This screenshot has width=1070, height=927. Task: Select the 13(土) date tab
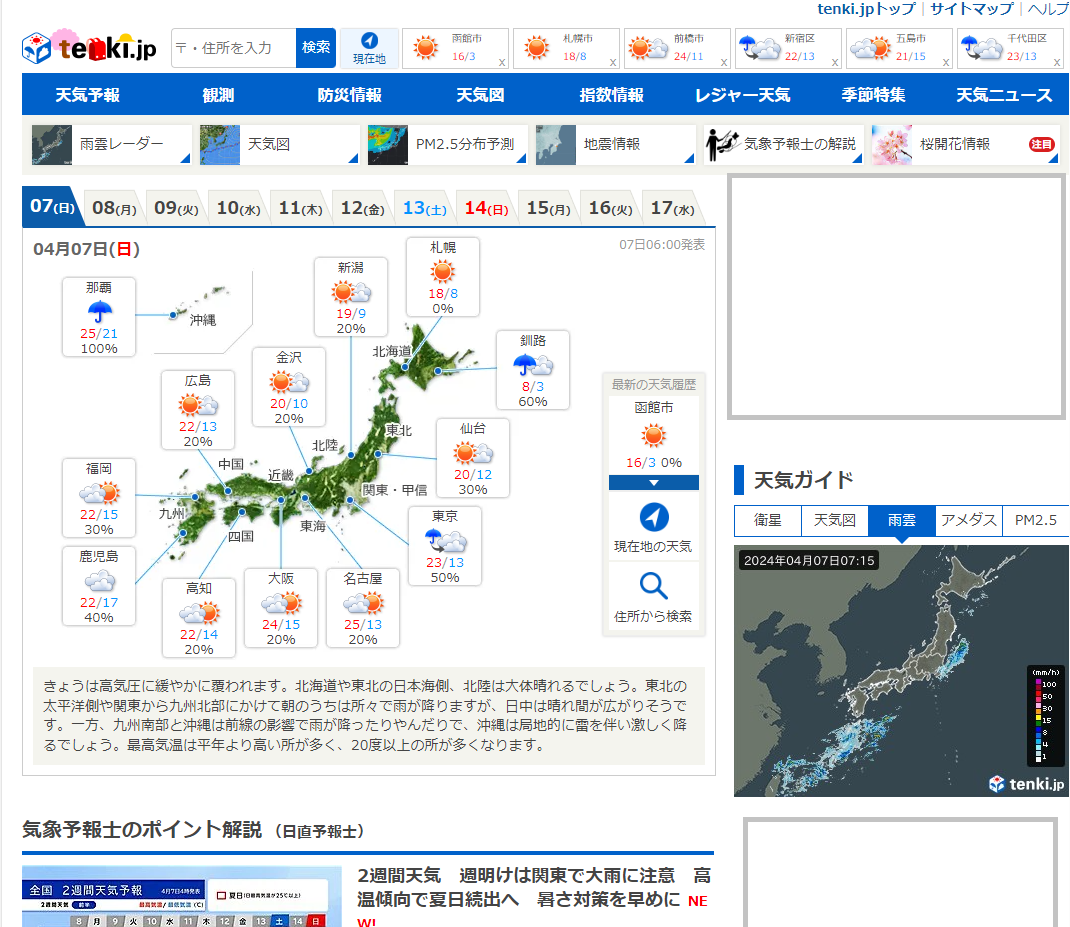point(424,208)
